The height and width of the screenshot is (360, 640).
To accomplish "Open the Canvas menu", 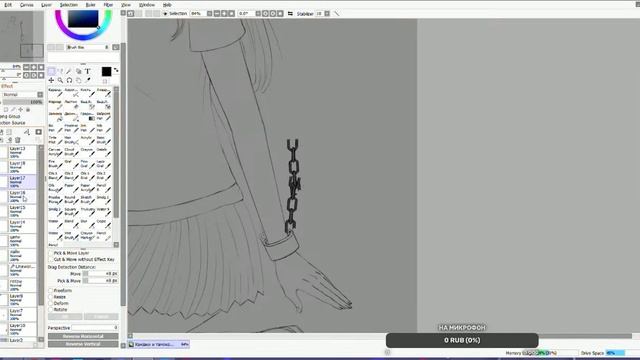I will 27,5.
